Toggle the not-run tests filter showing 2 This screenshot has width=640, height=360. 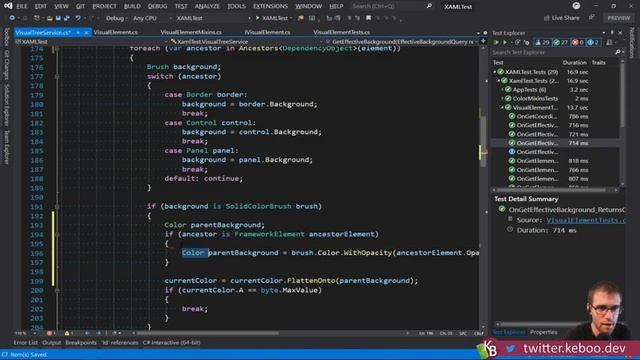(x=593, y=42)
